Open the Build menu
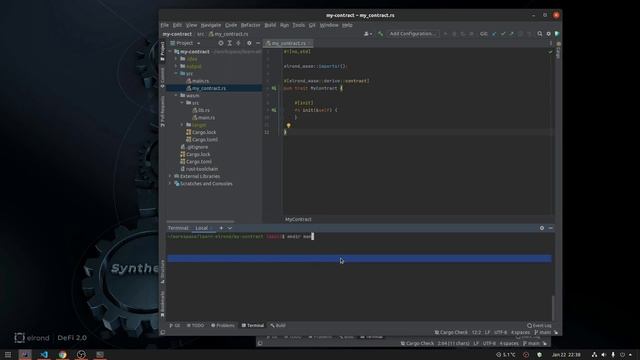Image resolution: width=640 pixels, height=360 pixels. pyautogui.click(x=270, y=25)
